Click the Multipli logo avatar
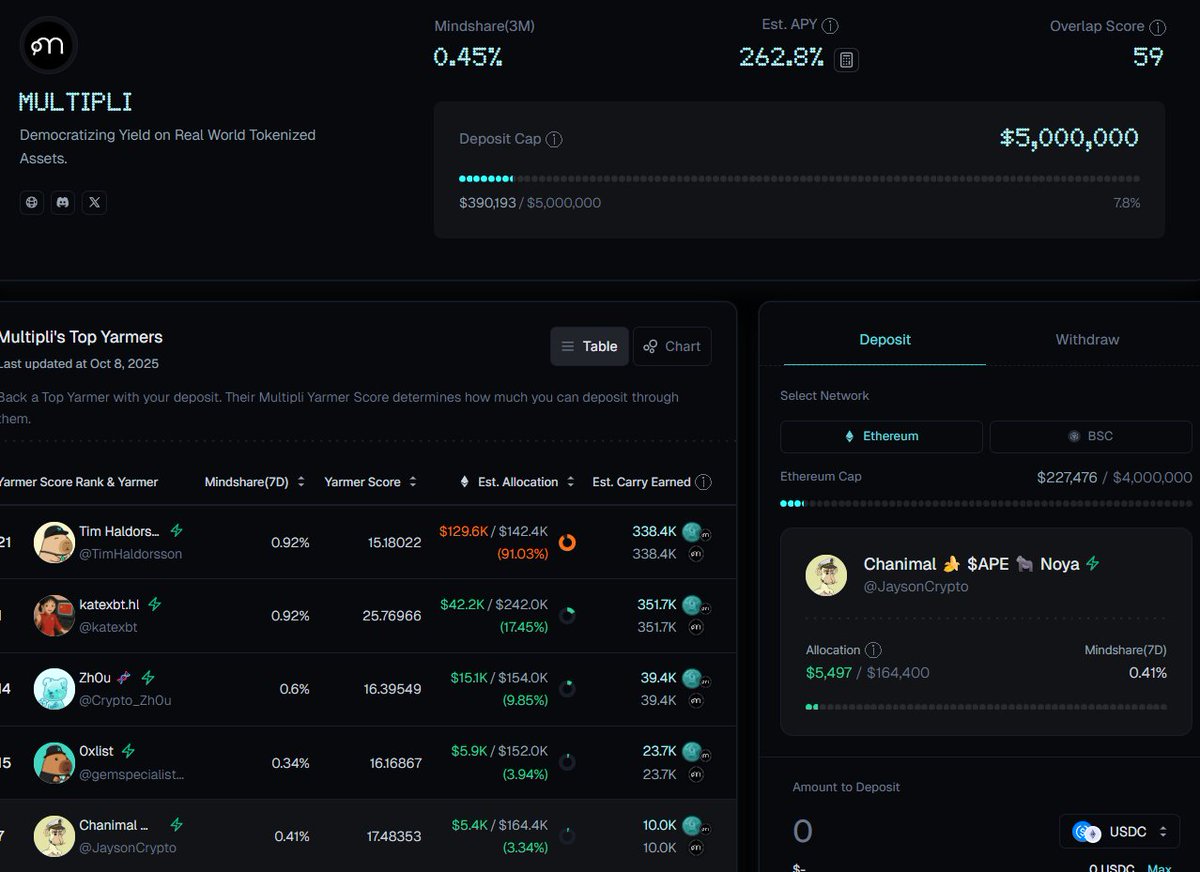 (48, 46)
